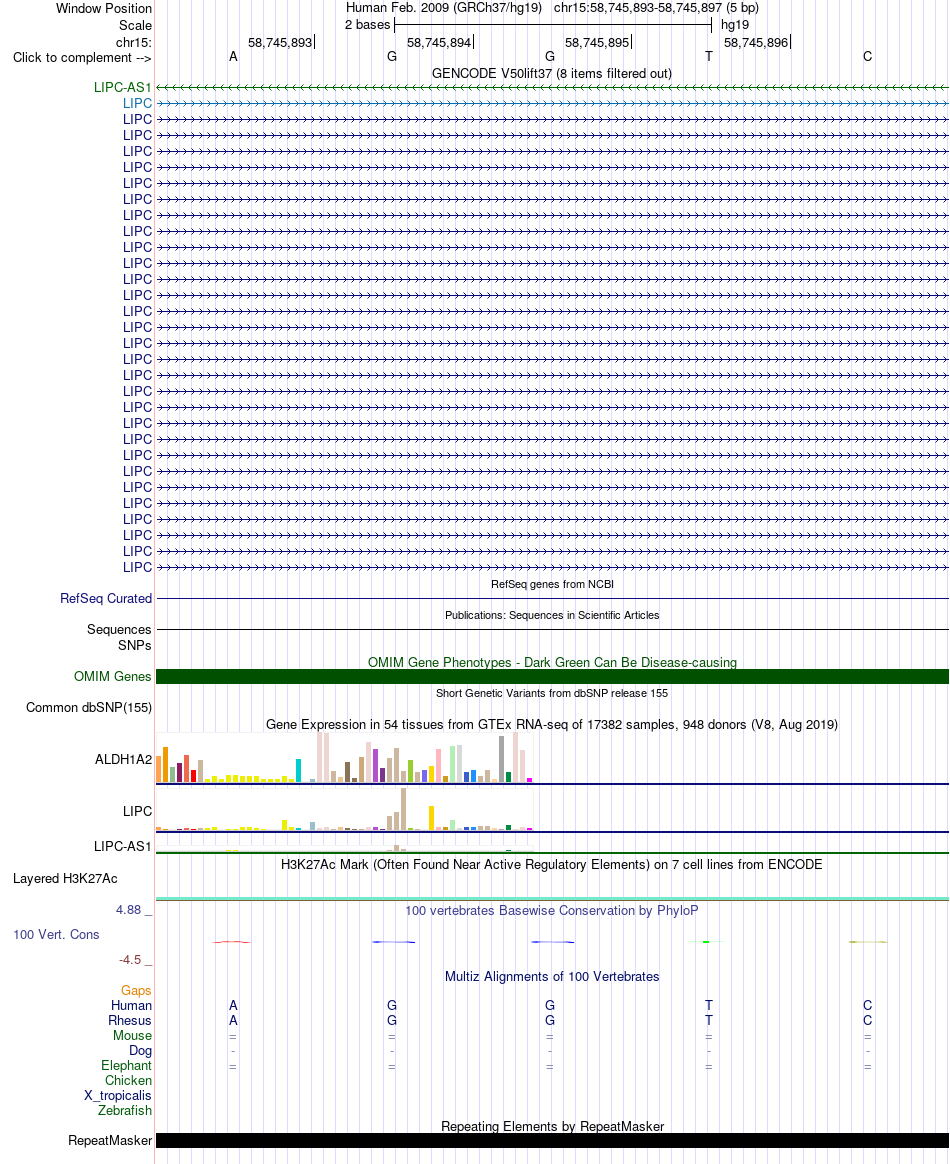
Task: Click base A in the Human alignment row
Action: [x=233, y=1006]
